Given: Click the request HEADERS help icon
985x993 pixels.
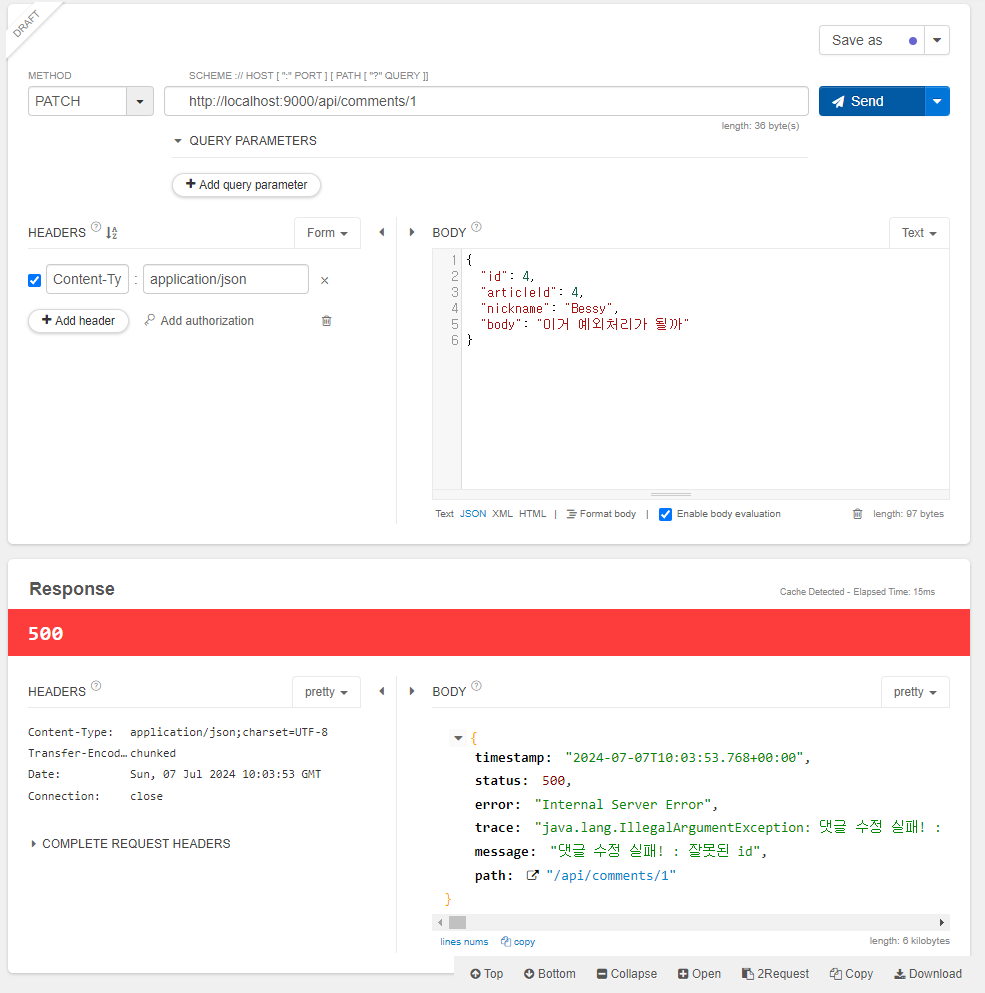Looking at the screenshot, I should pos(96,227).
